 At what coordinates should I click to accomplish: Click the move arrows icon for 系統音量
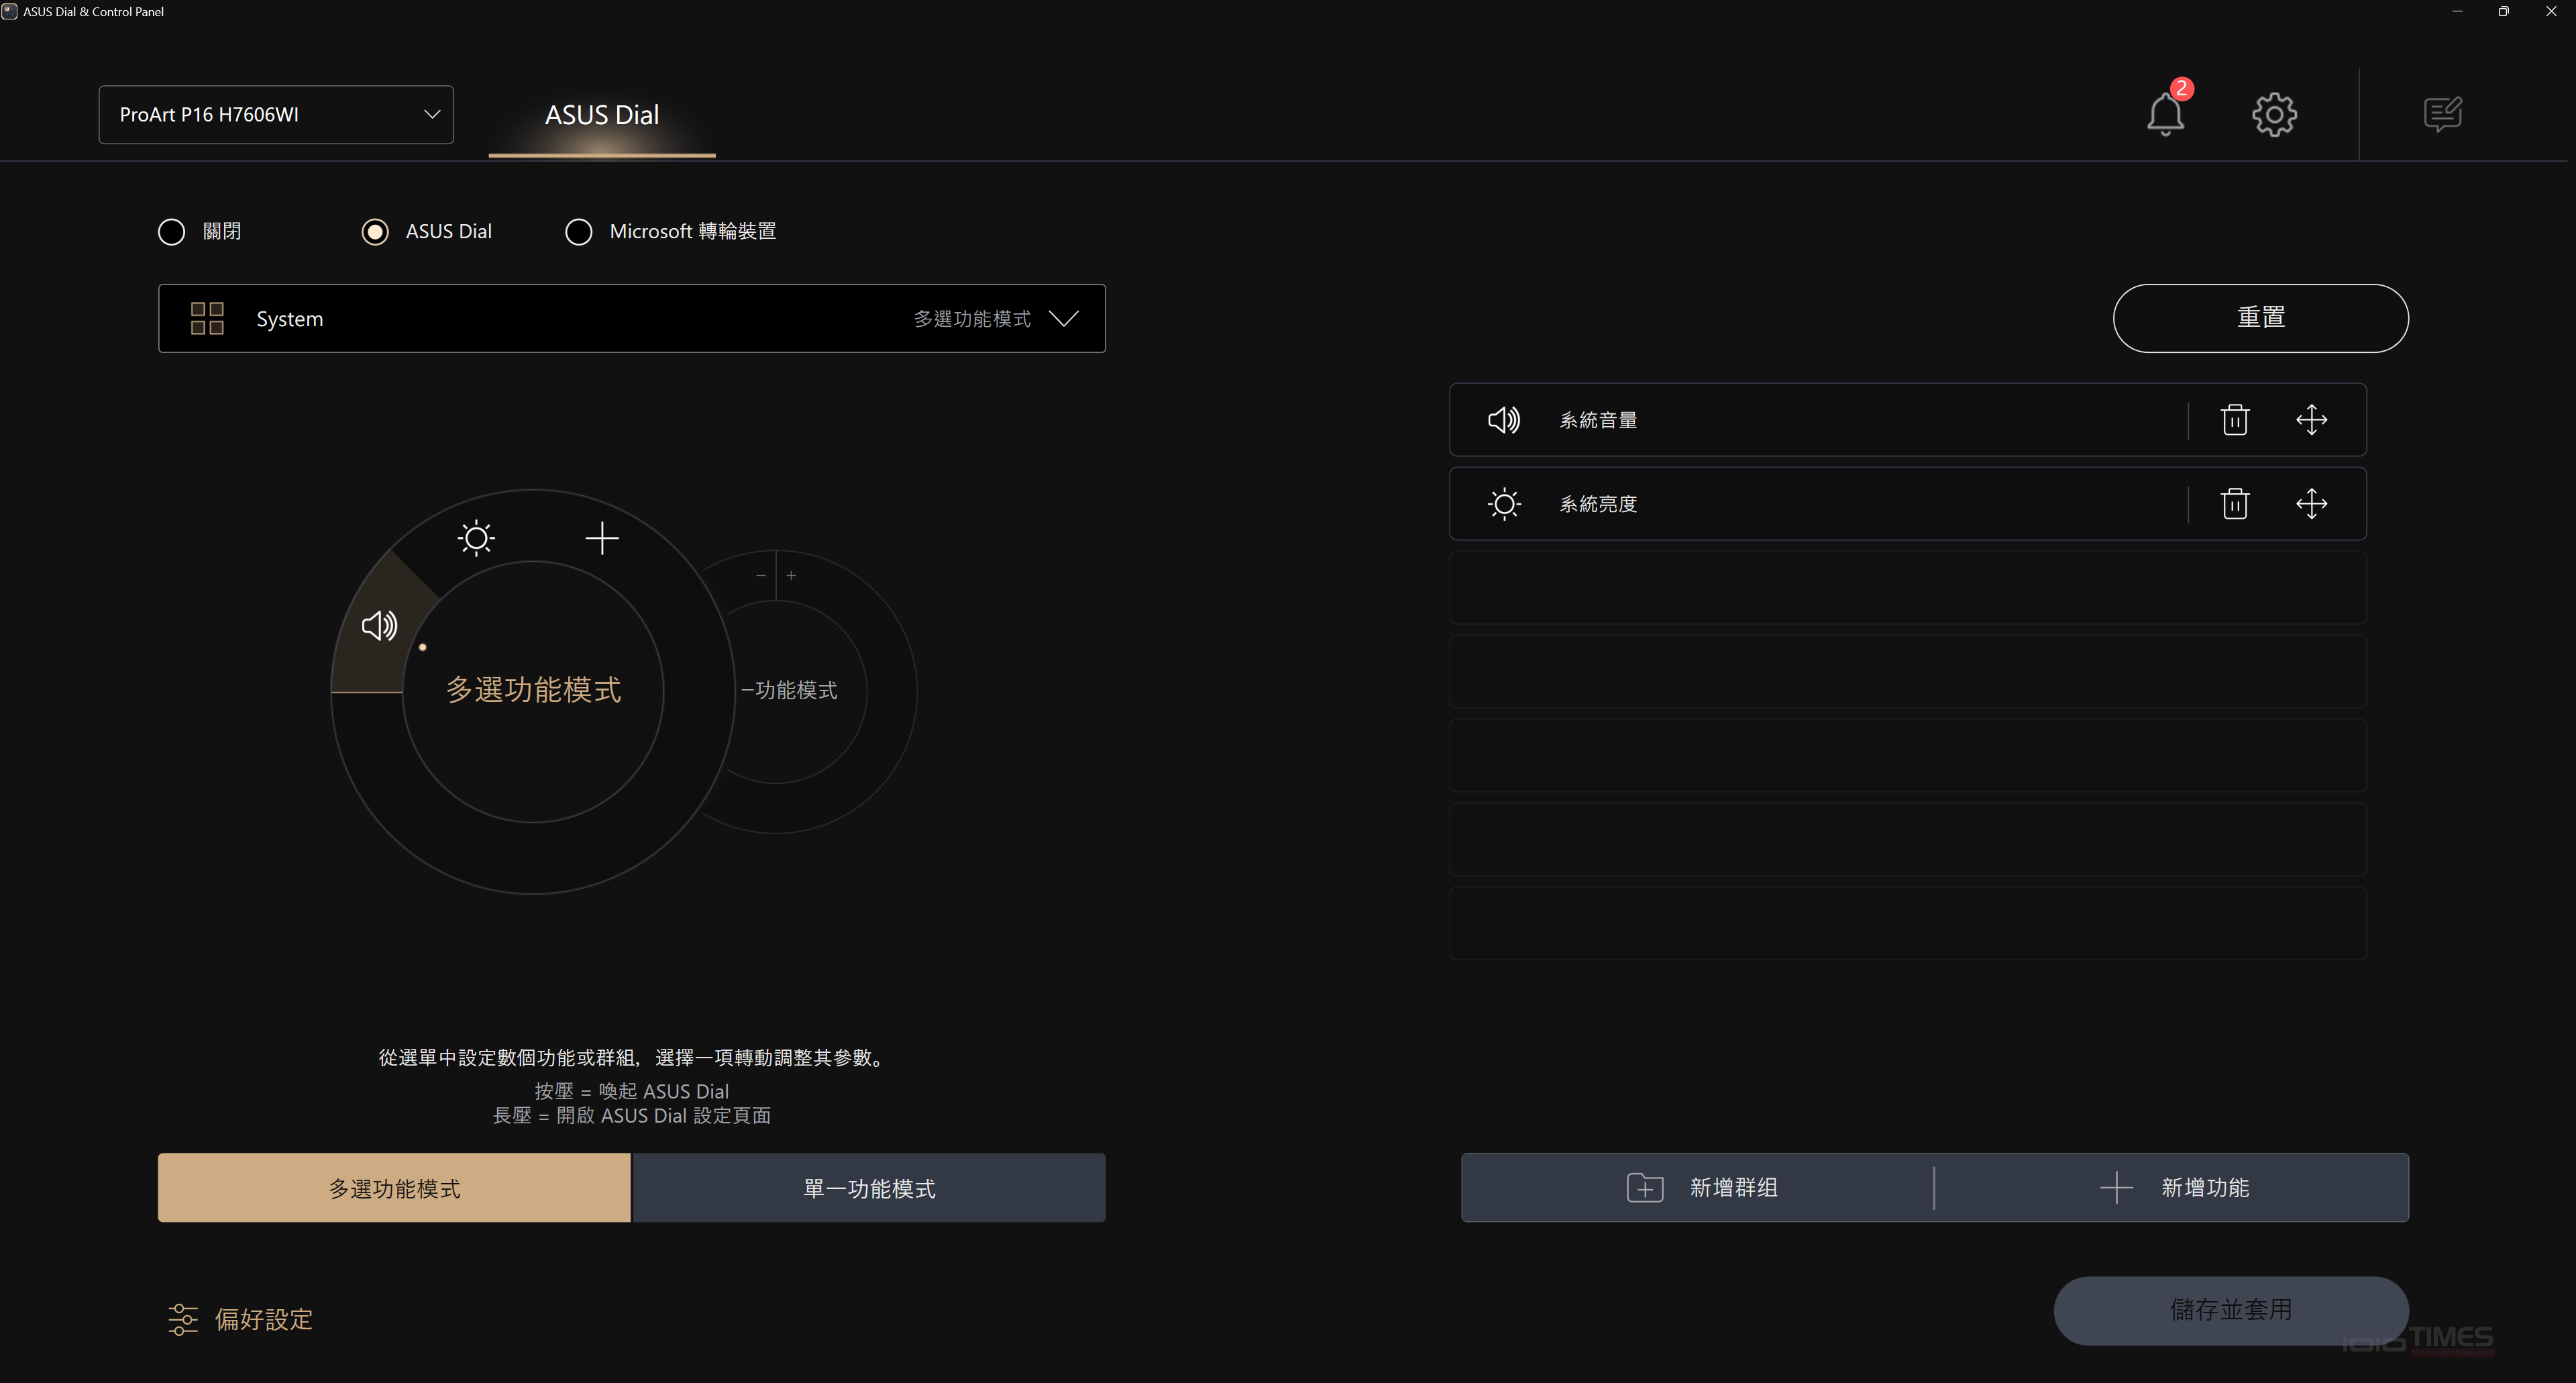[2311, 420]
